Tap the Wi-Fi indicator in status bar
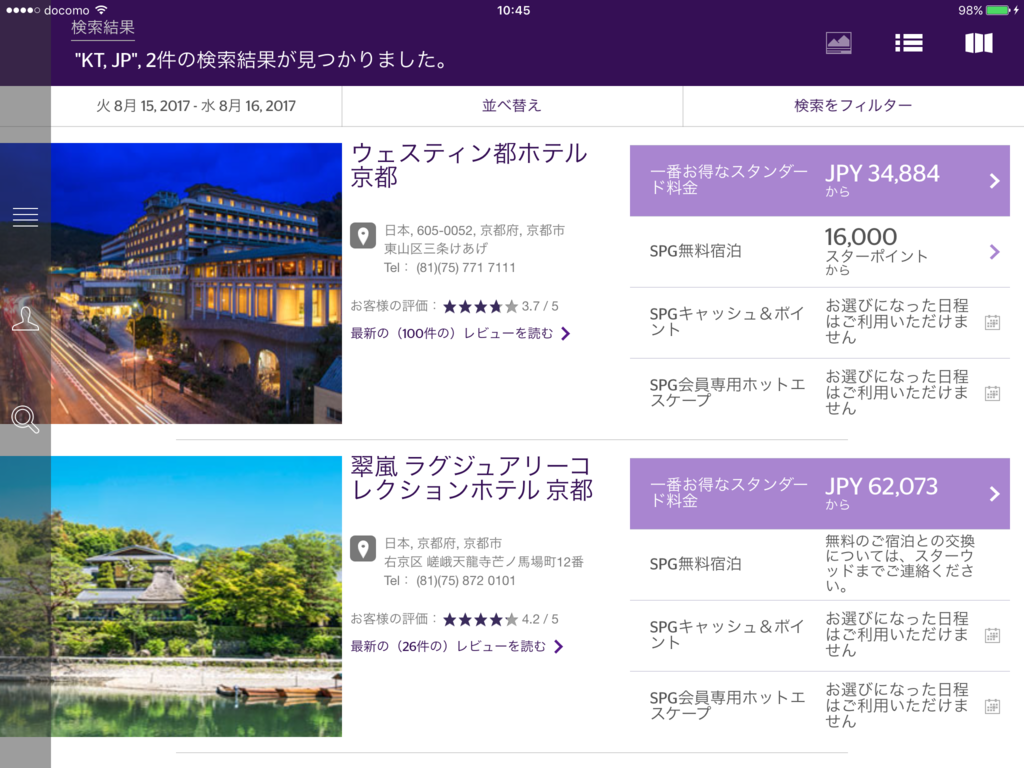 101,10
